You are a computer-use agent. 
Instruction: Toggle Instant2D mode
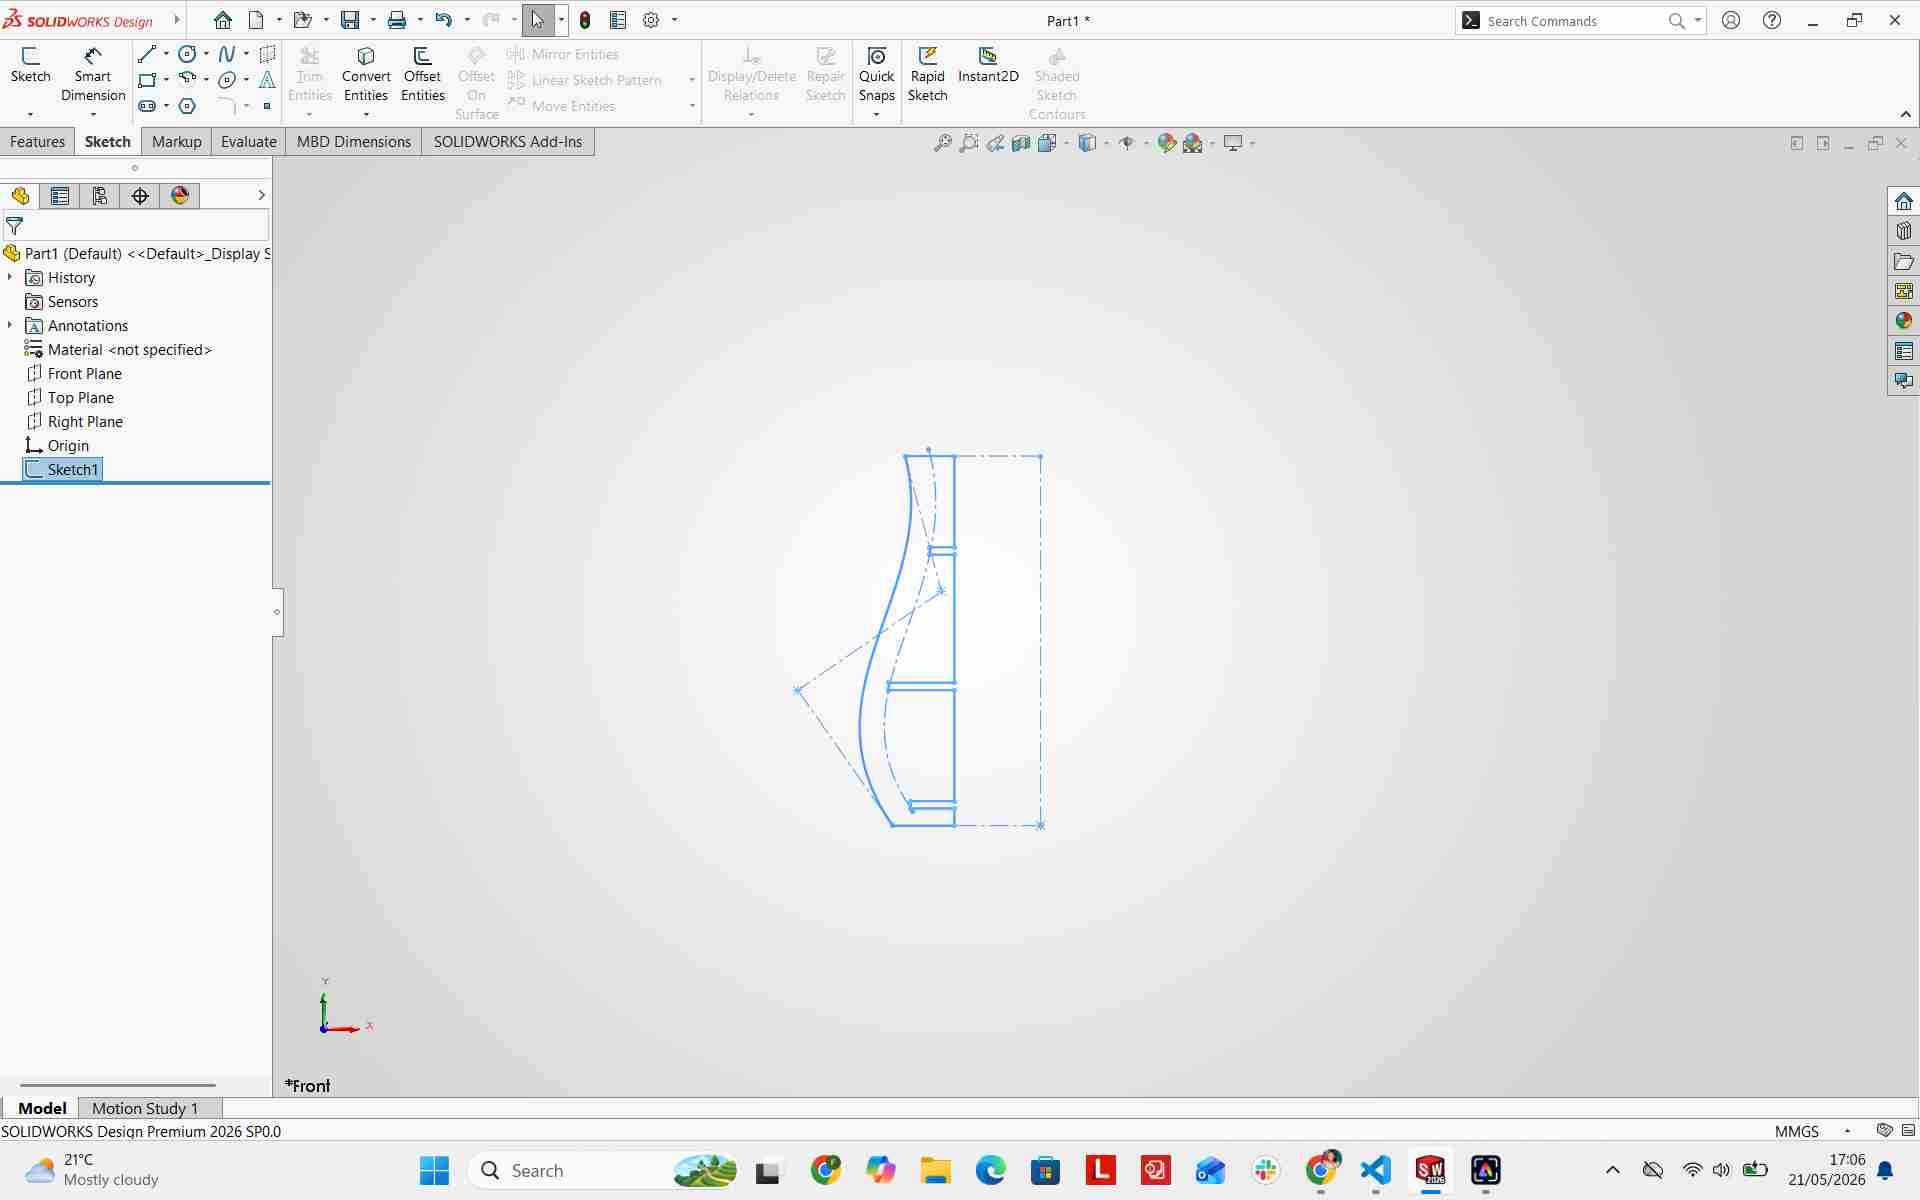pos(988,66)
